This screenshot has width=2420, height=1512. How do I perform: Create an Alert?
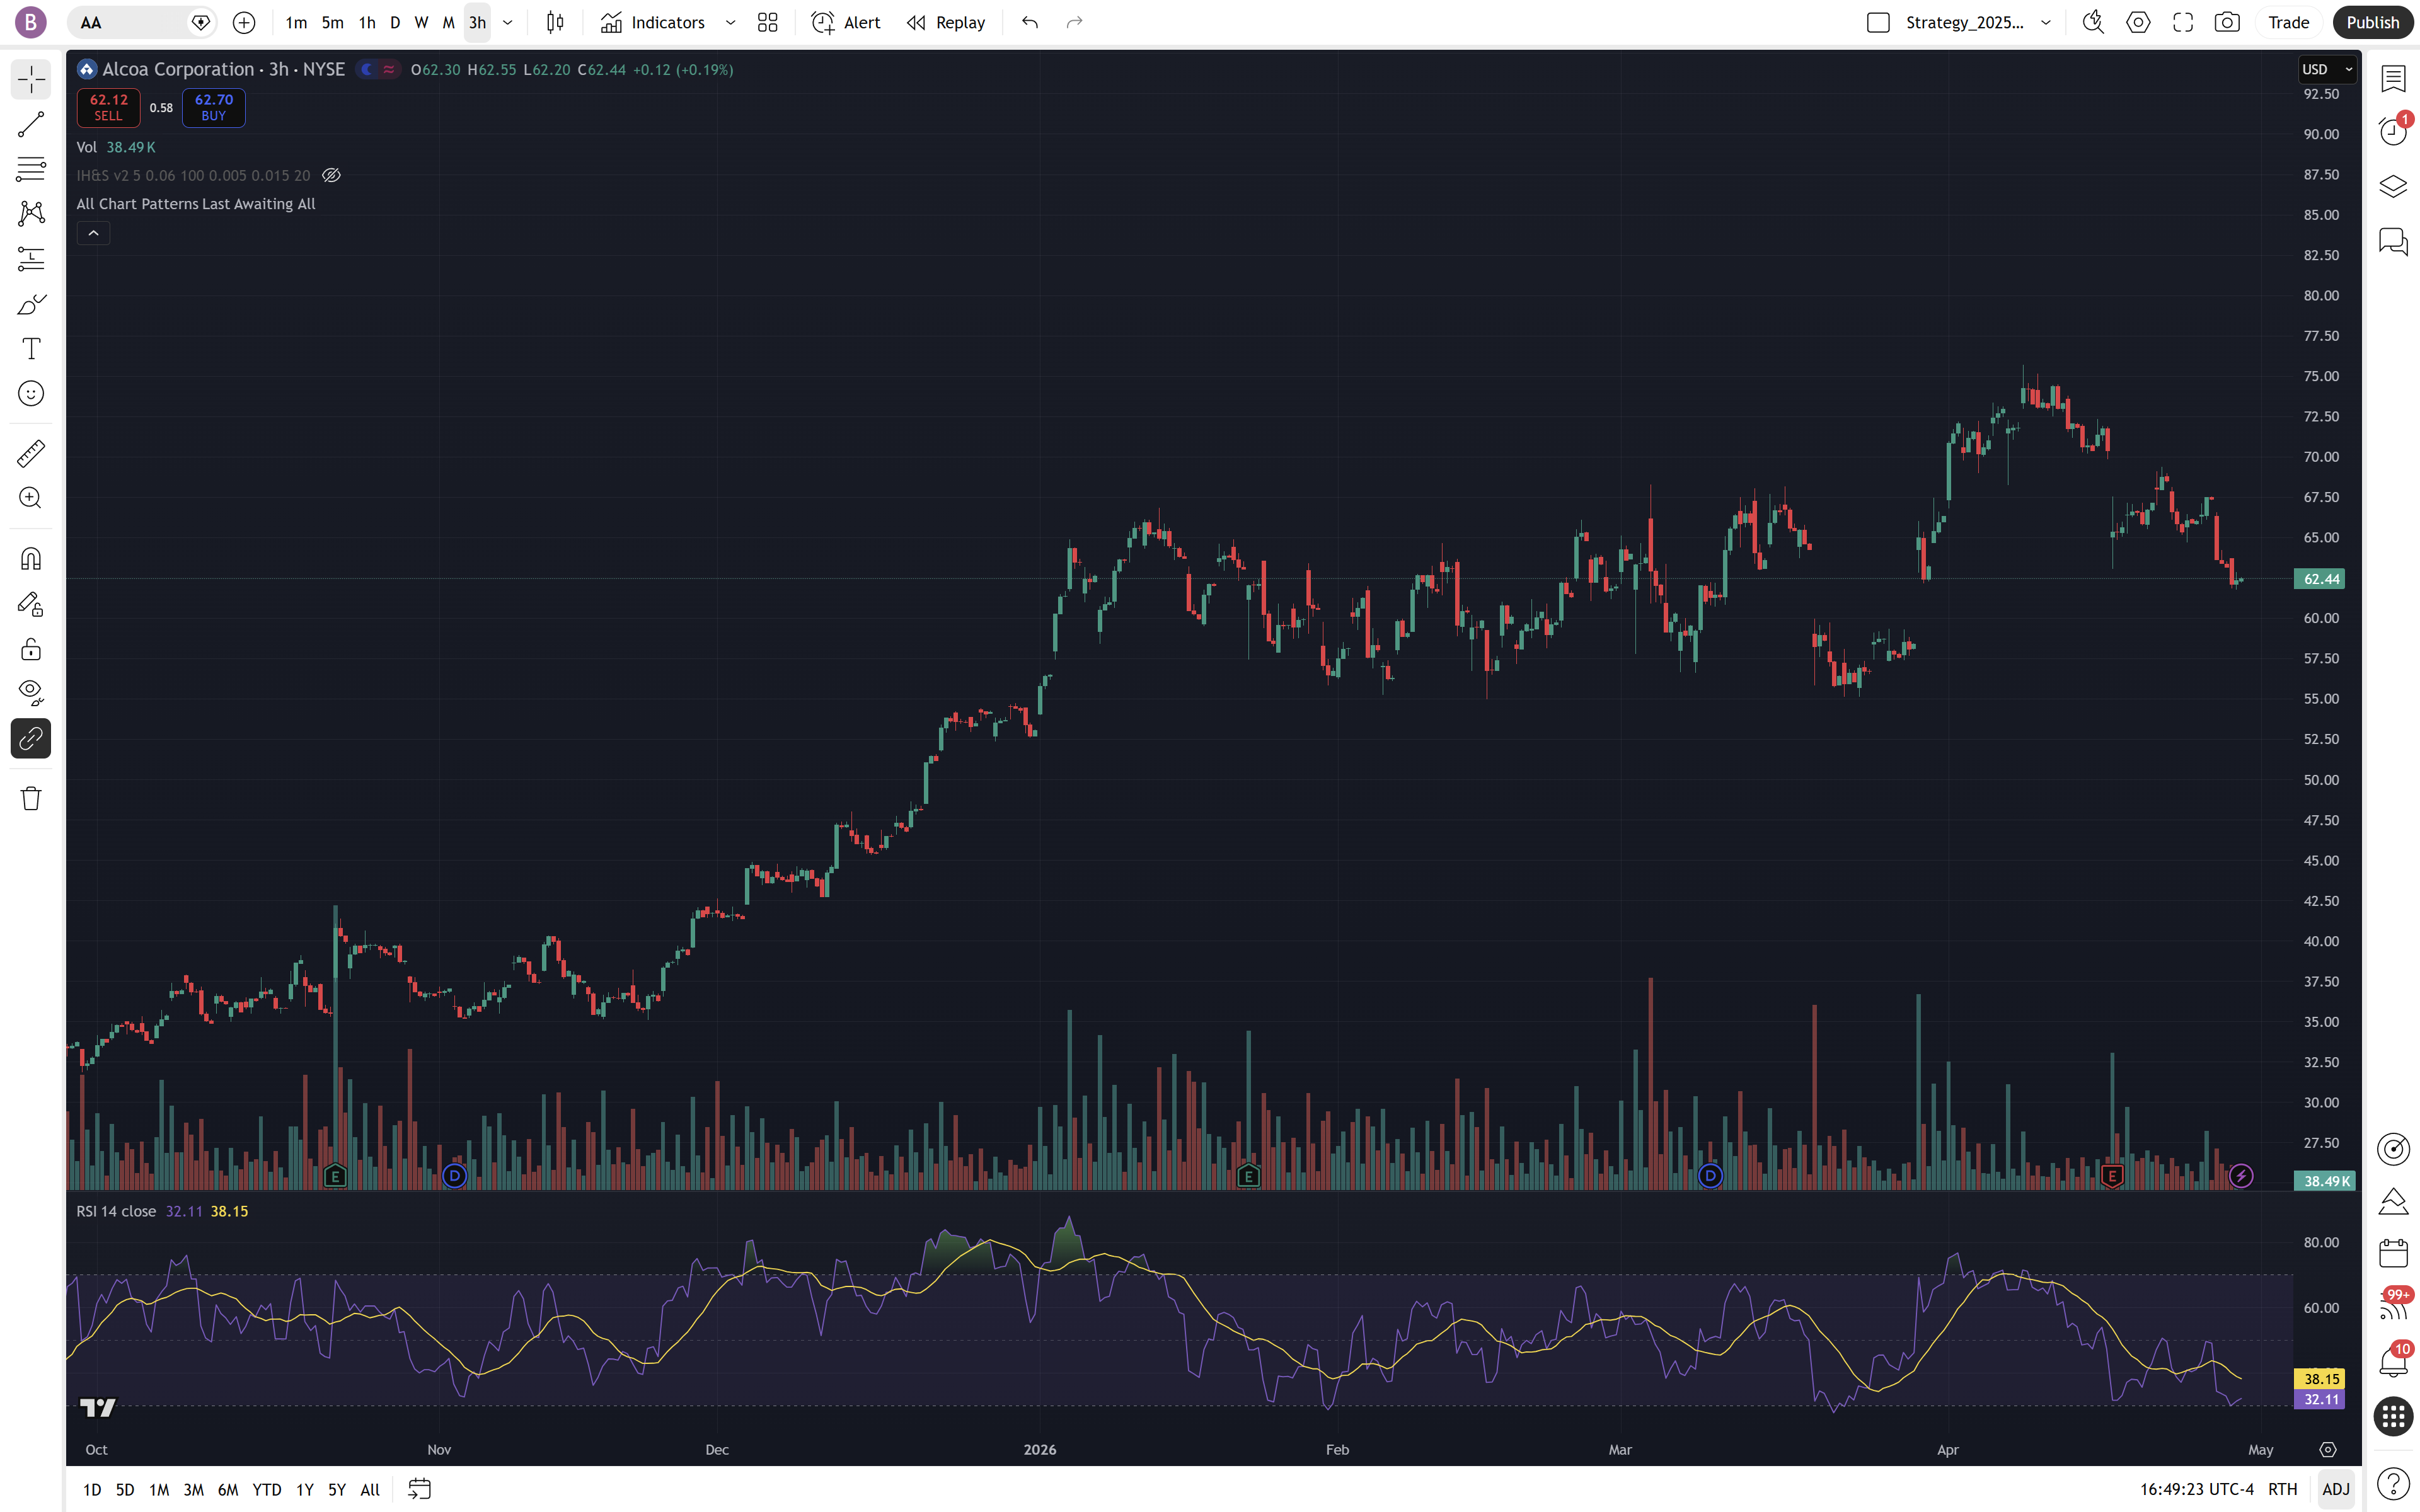pos(846,22)
